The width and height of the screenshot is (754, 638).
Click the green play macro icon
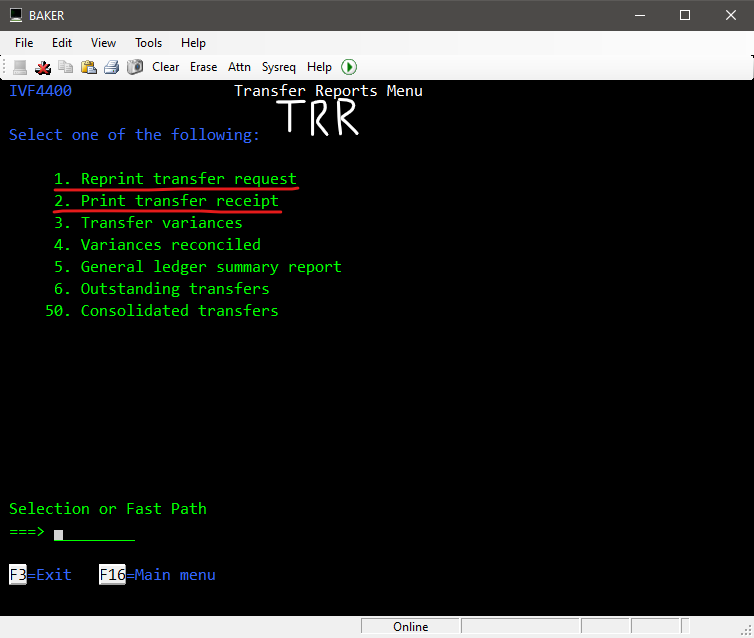pyautogui.click(x=349, y=67)
